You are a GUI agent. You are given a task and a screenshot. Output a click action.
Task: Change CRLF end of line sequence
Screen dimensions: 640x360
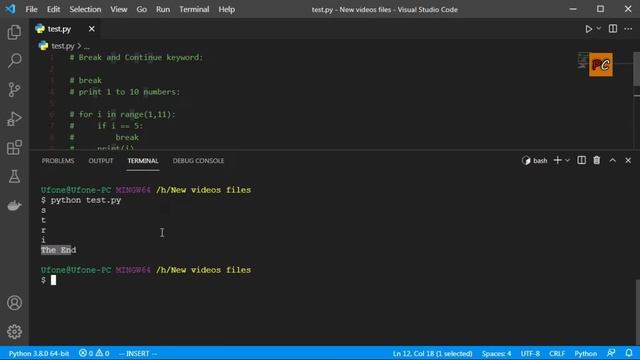557,353
